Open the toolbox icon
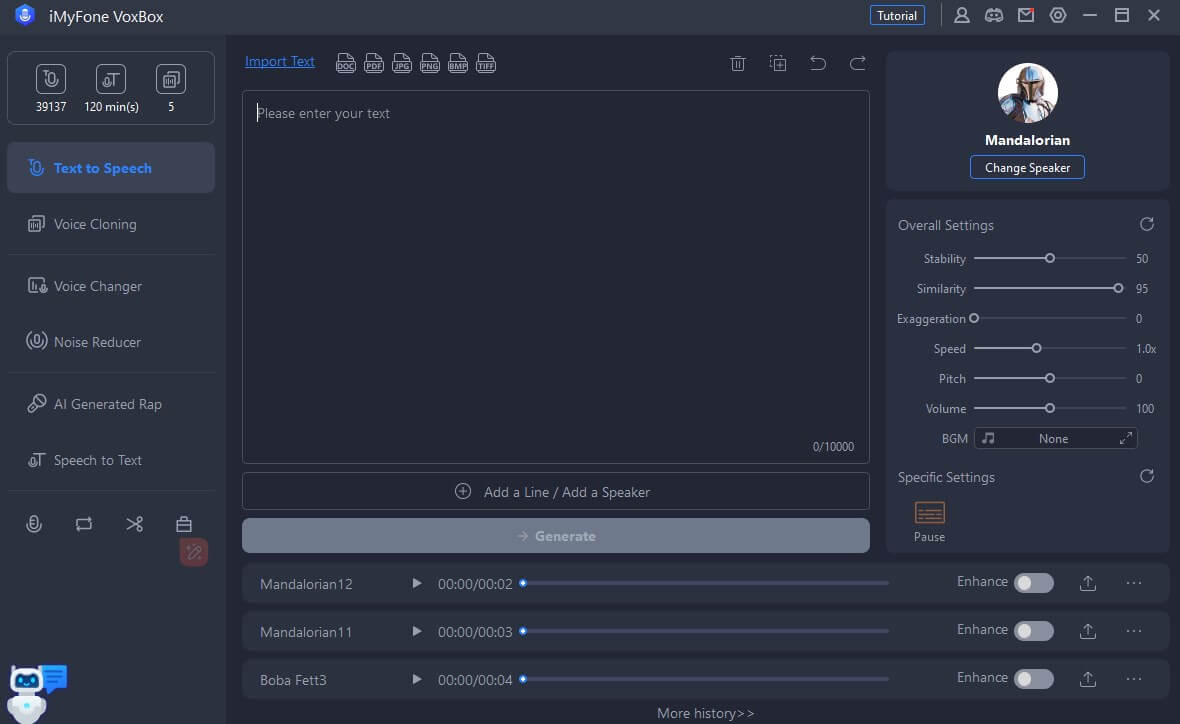1180x724 pixels. (184, 524)
